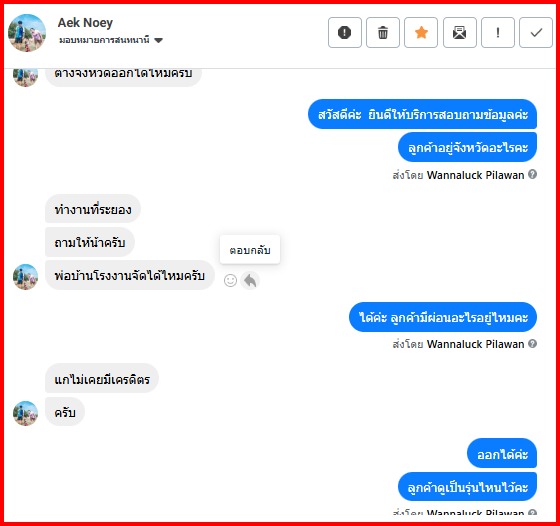560x526 pixels.
Task: Click the message แกไม่เคยมีเครดิตร bubble
Action: [102, 379]
